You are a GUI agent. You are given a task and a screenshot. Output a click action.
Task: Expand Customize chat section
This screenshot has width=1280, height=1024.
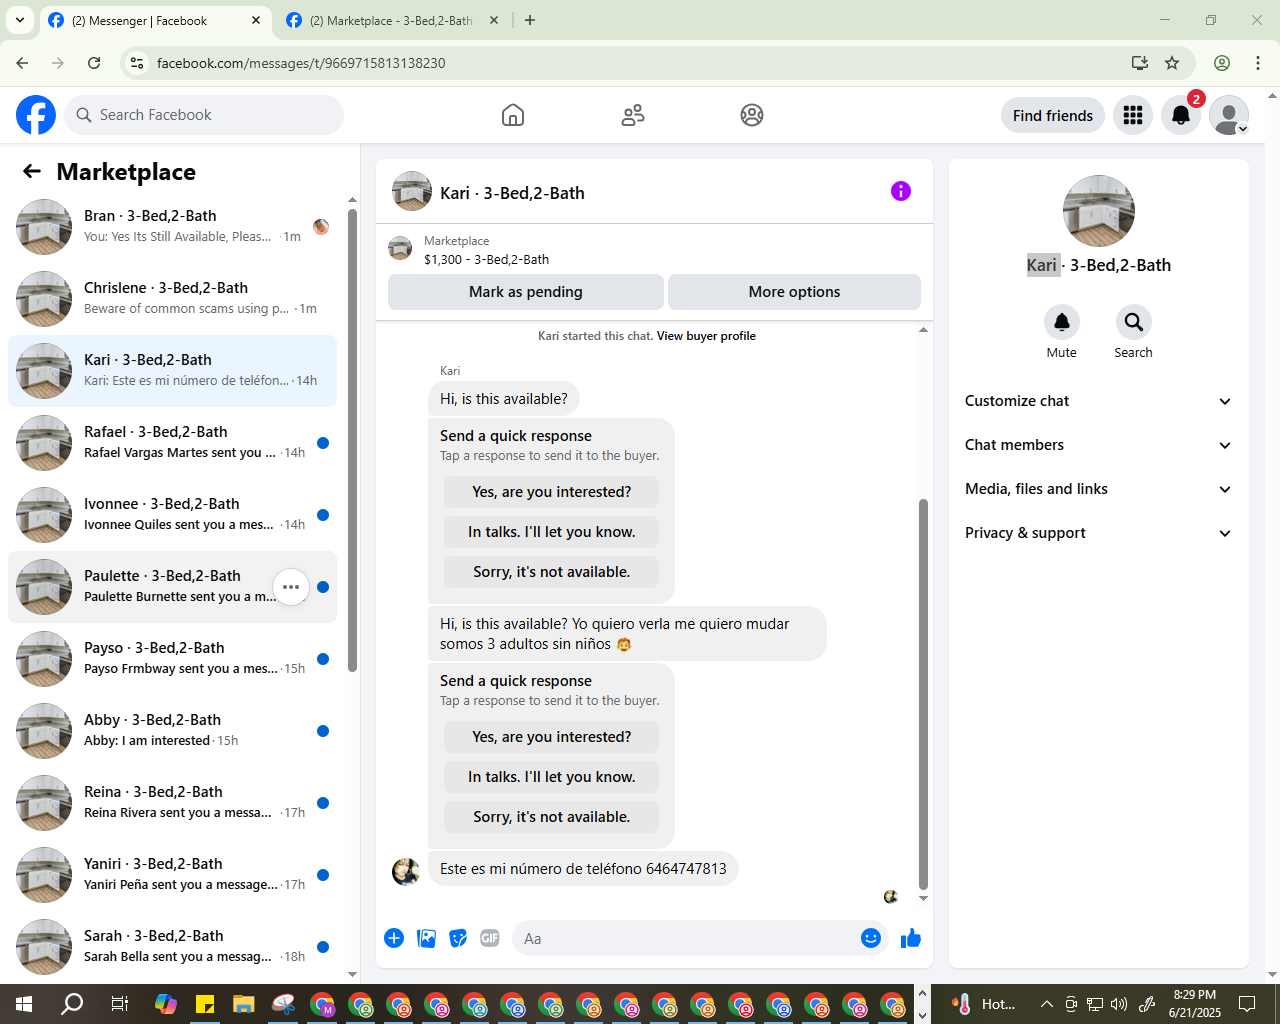click(x=1099, y=401)
